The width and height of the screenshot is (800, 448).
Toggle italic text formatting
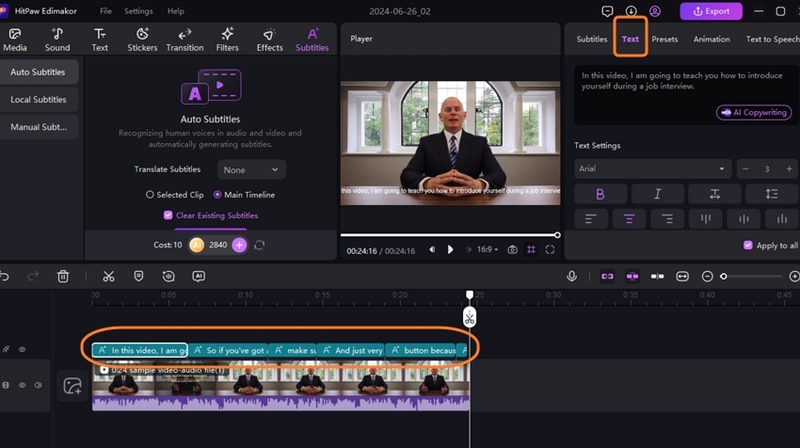click(658, 194)
